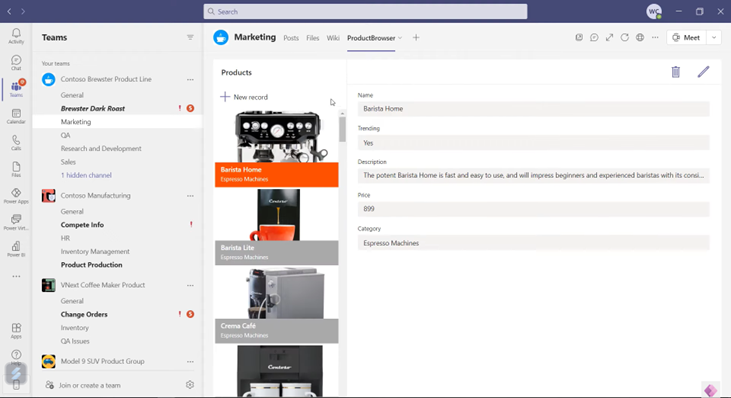731x398 pixels.
Task: Select the Crema Café product card
Action: pos(276,305)
